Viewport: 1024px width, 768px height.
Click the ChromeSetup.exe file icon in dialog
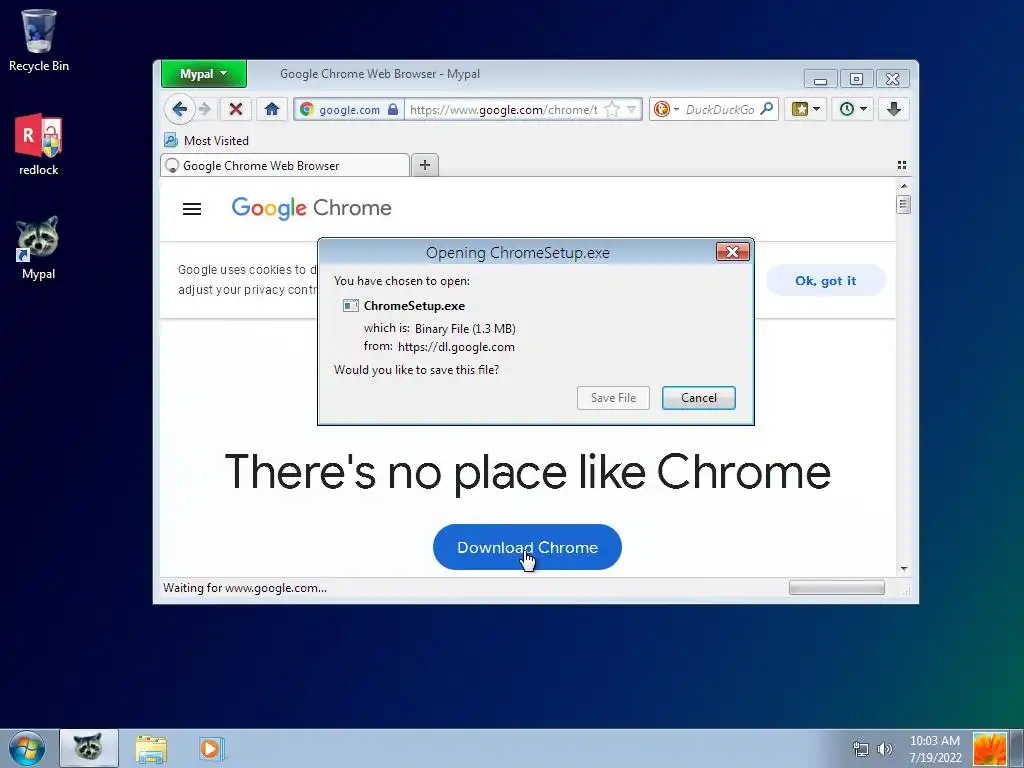point(351,306)
